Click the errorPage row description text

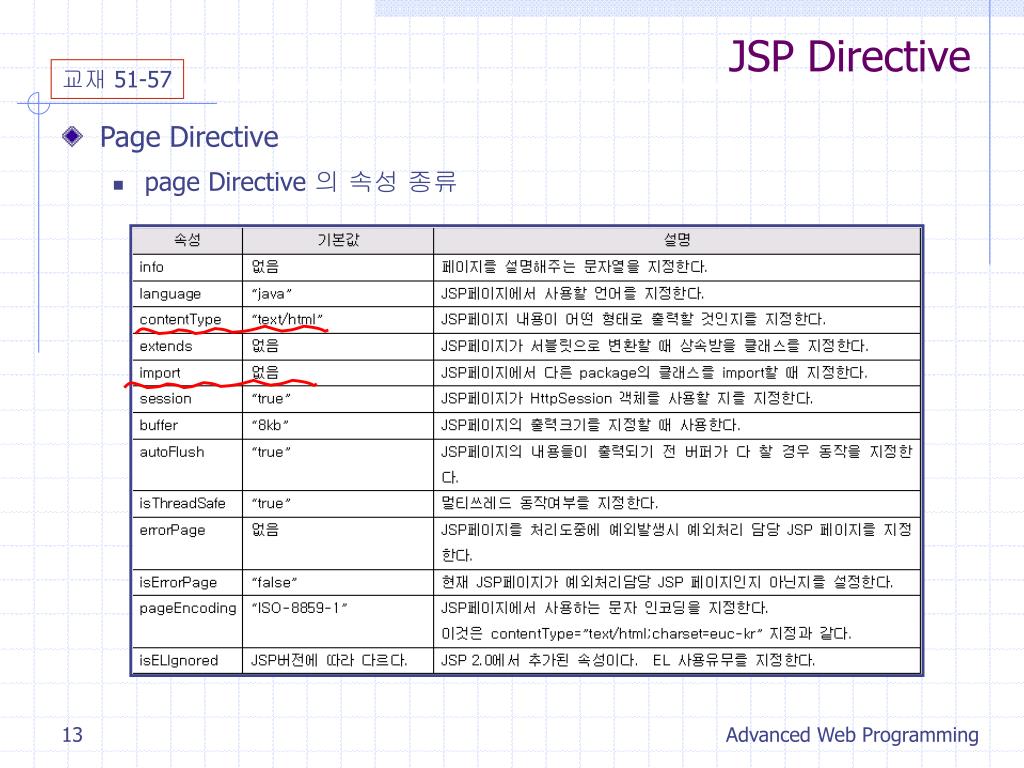point(677,542)
